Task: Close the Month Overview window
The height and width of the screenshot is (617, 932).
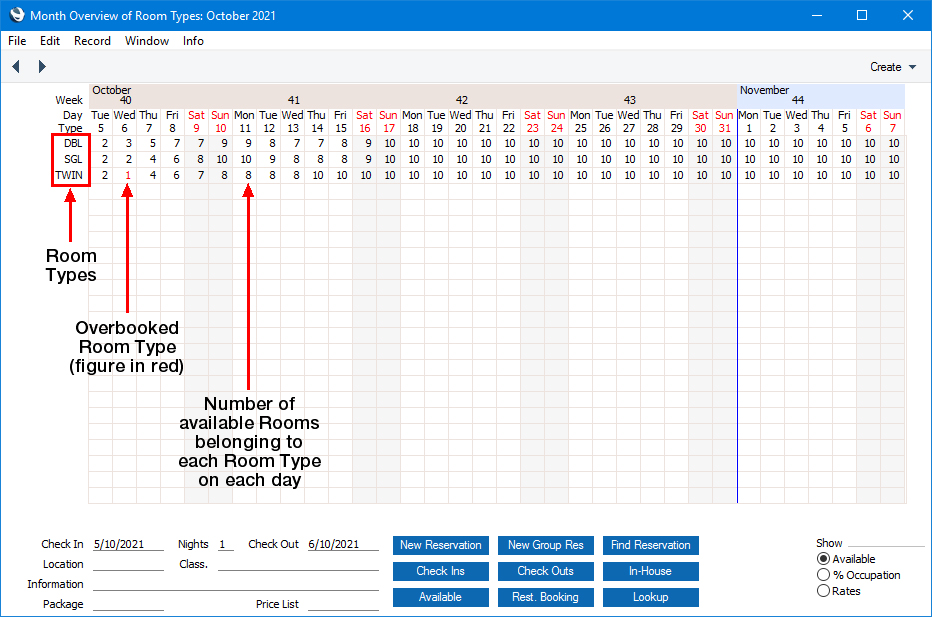Action: pos(908,15)
